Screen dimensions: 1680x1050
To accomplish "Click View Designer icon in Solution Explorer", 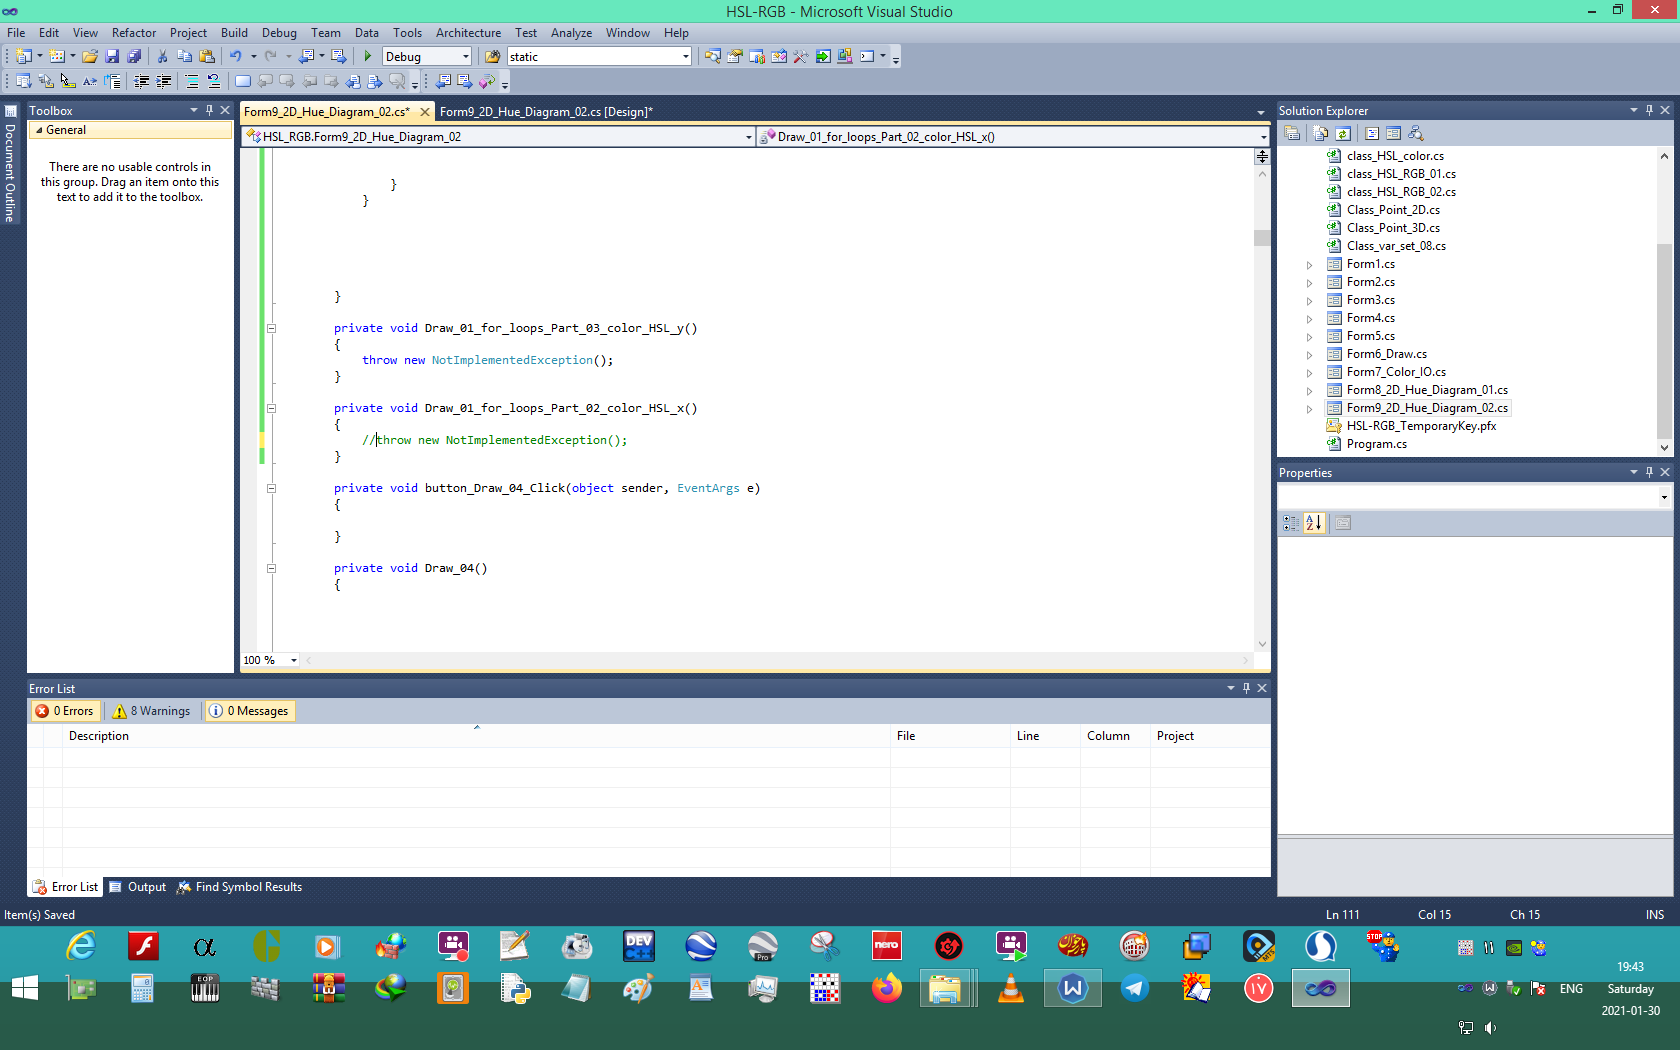I will (1394, 133).
